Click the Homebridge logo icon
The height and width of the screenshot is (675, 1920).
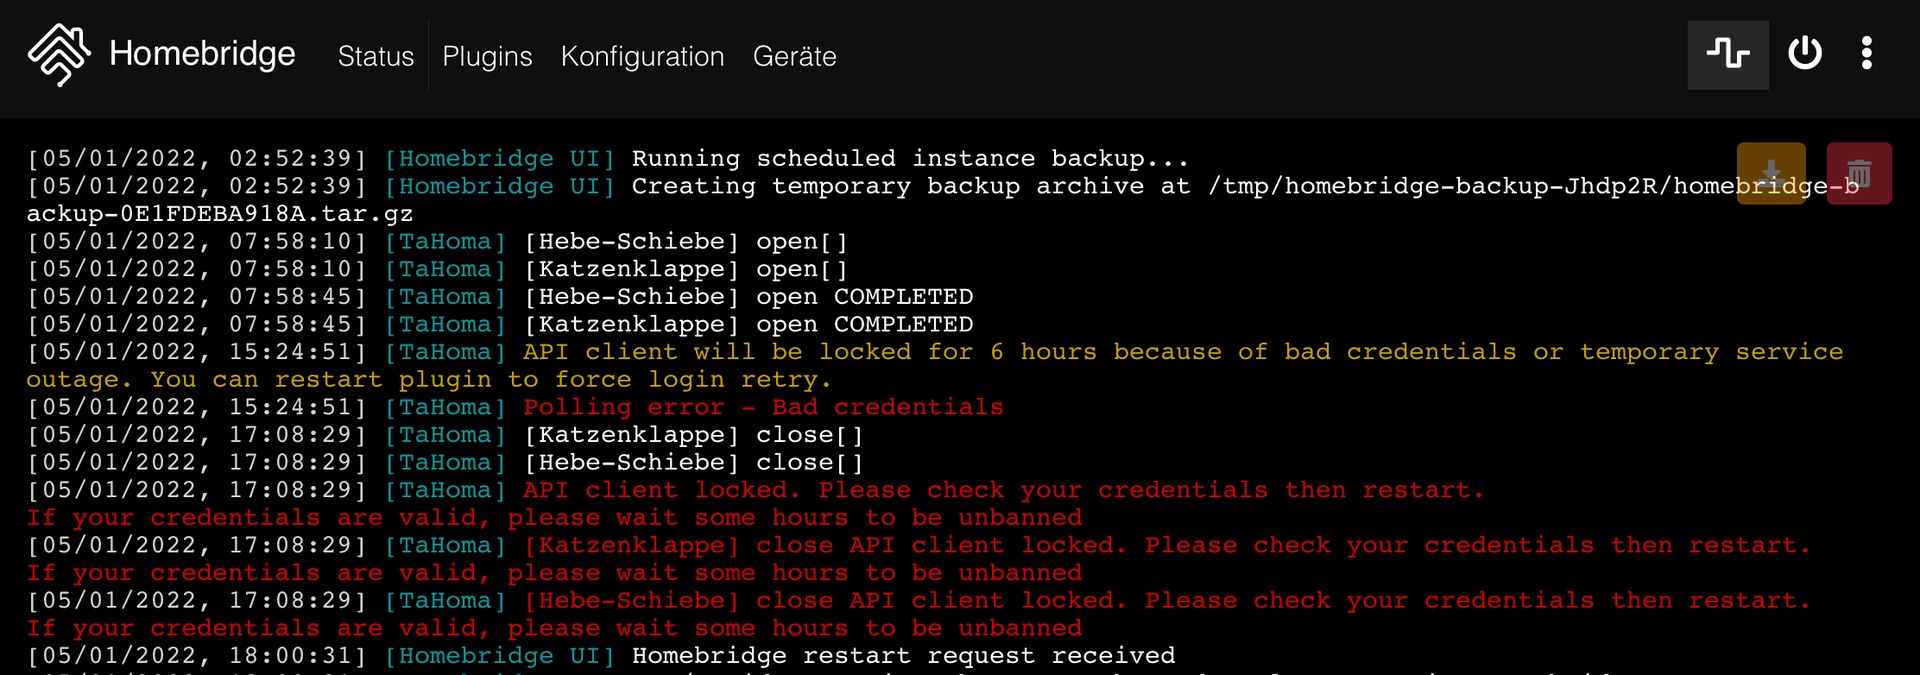tap(59, 54)
